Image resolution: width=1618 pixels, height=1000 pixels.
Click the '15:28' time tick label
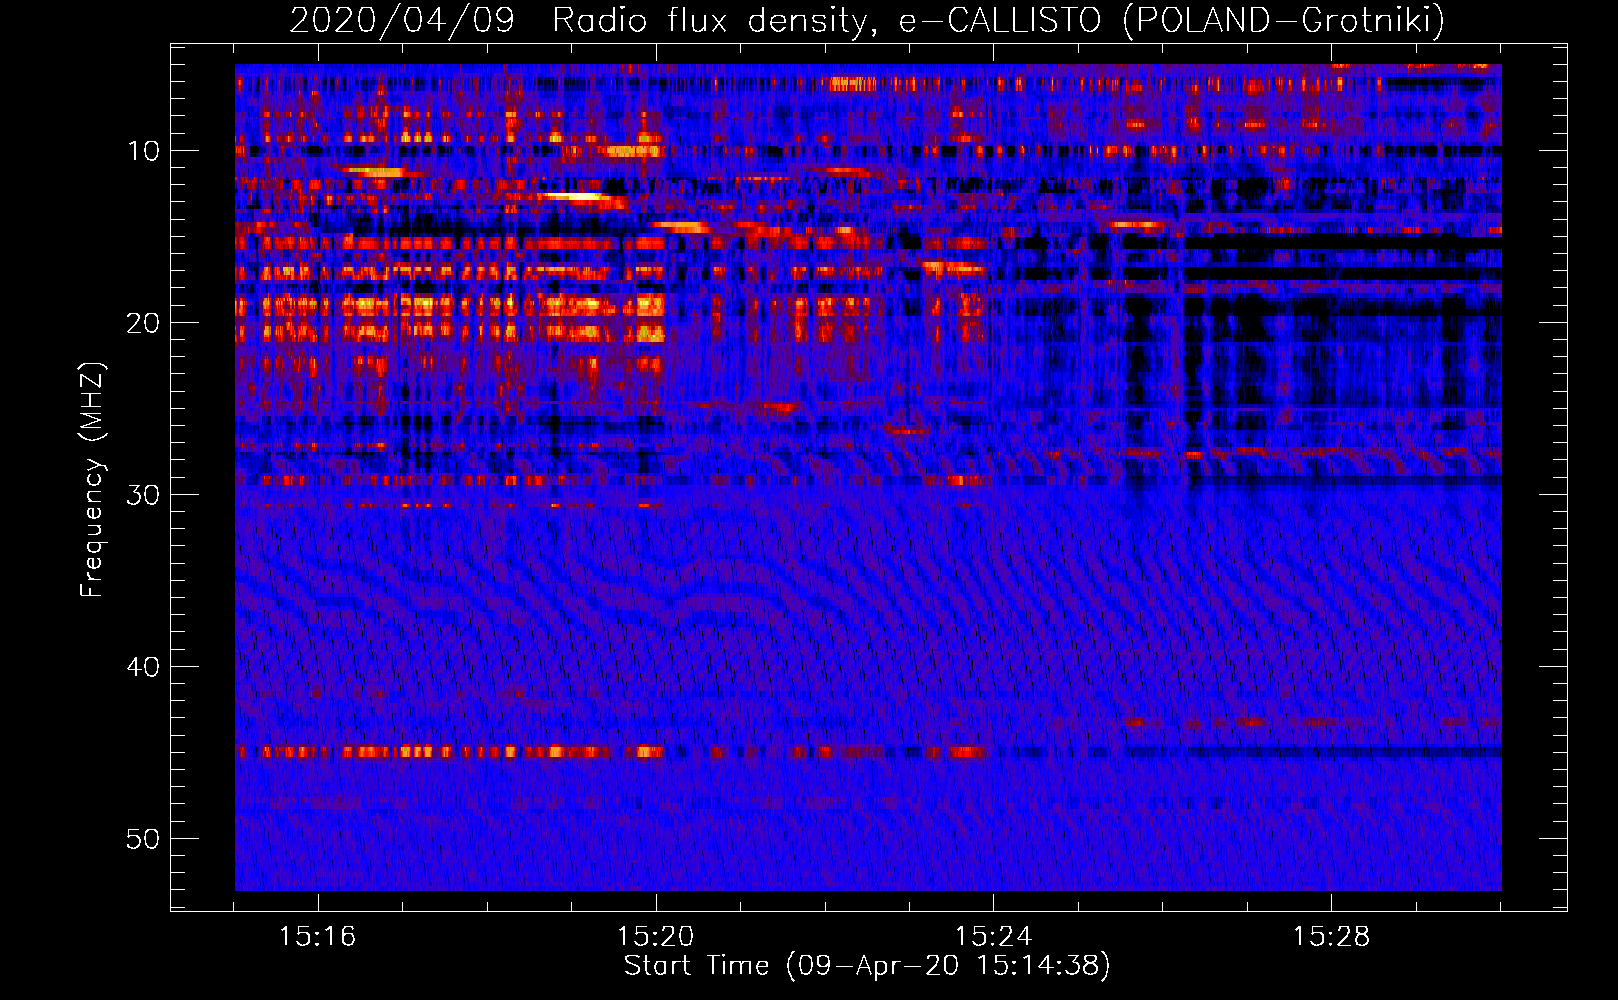pyautogui.click(x=1331, y=937)
